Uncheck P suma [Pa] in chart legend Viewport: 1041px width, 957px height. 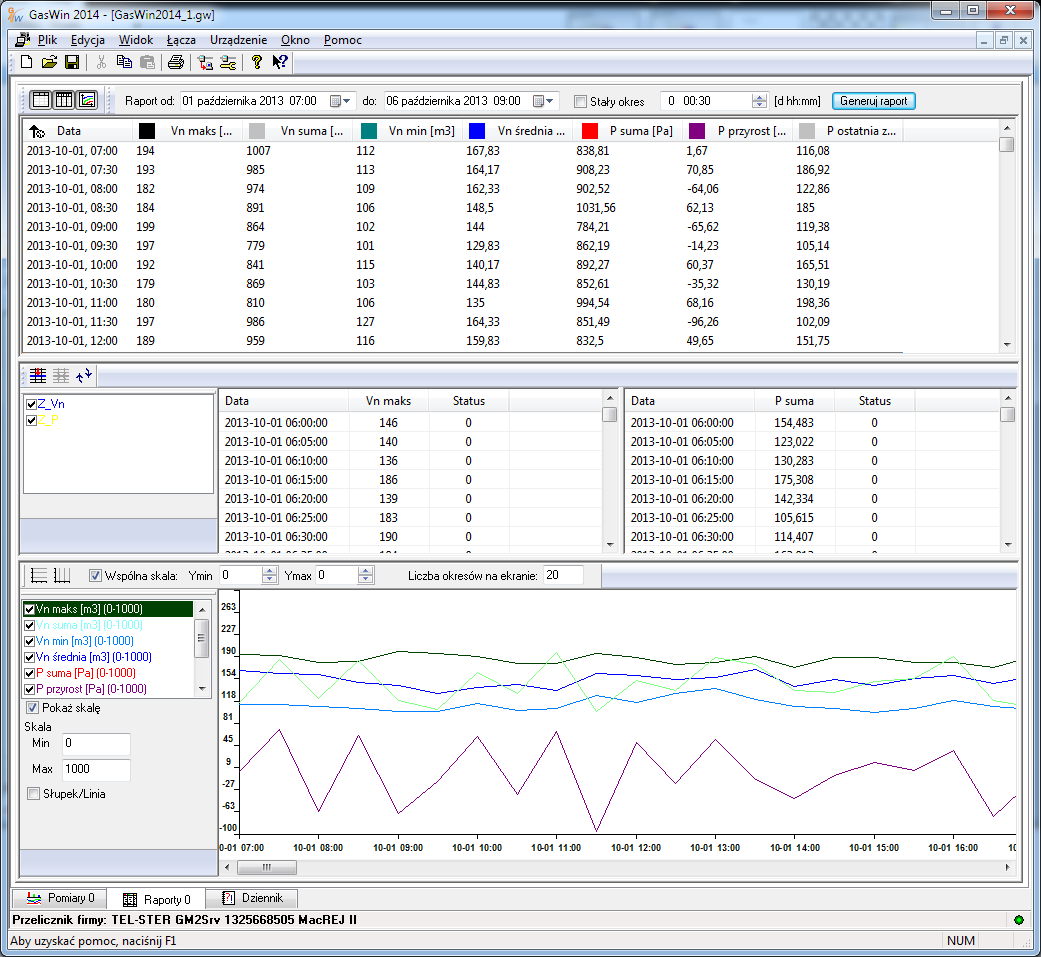(x=29, y=673)
